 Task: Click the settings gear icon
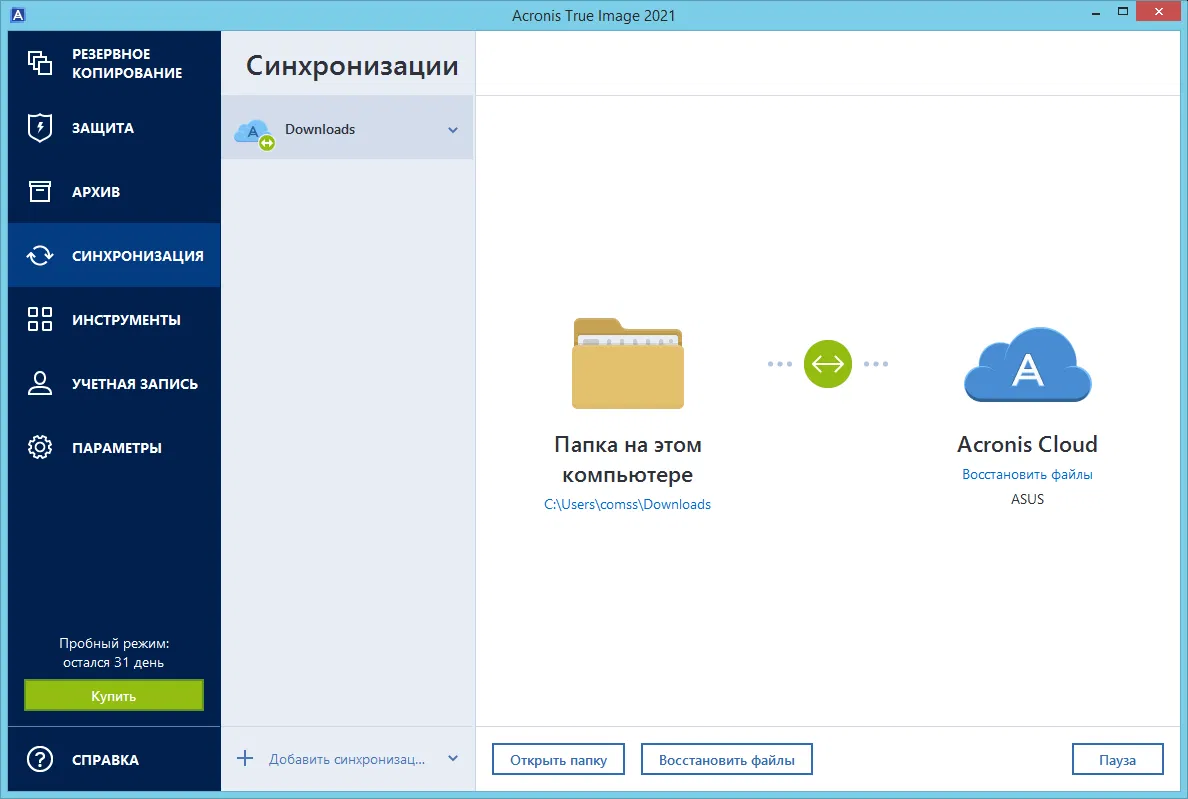[39, 448]
